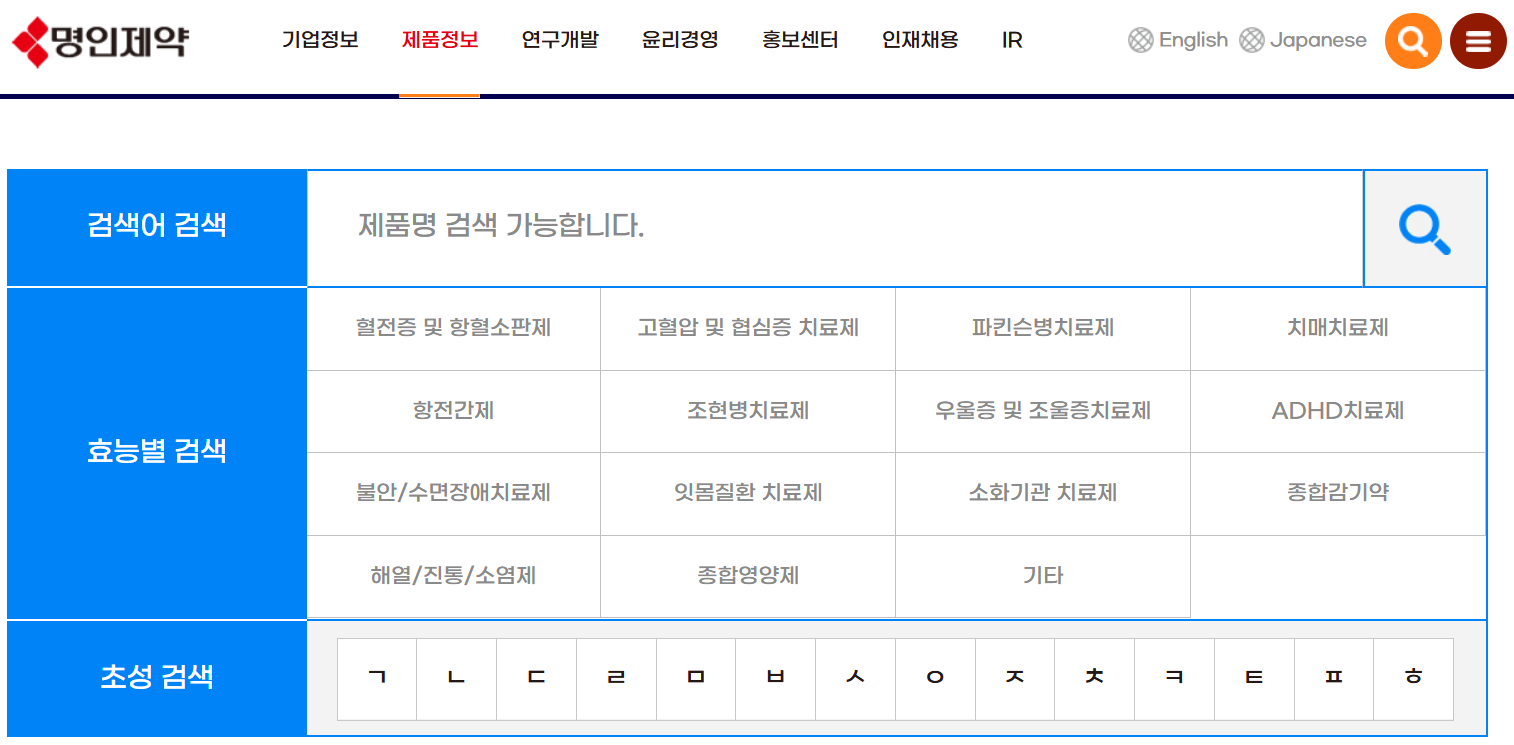This screenshot has height=745, width=1514.
Task: Open the 연구개발 menu
Action: (x=558, y=39)
